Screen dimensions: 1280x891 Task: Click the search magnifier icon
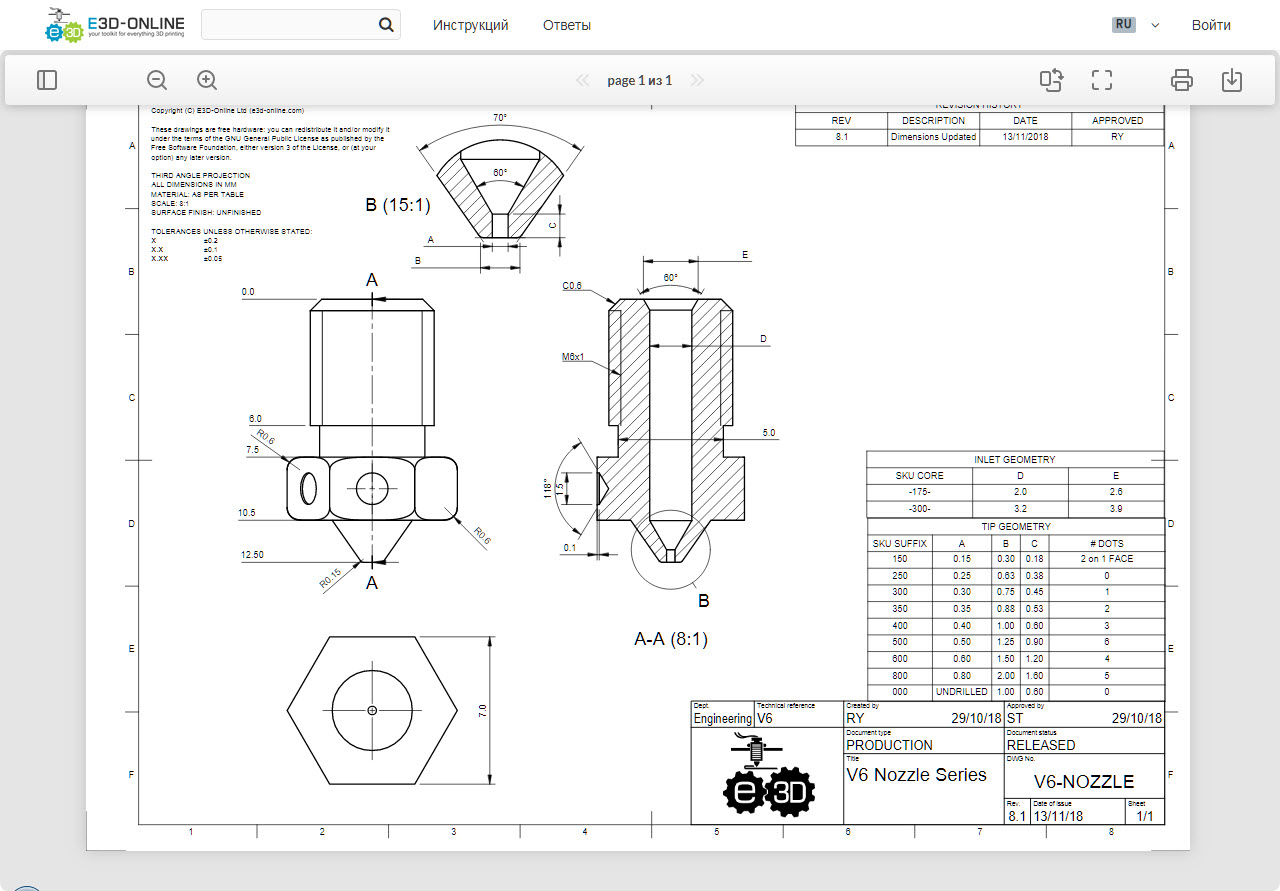pos(386,25)
